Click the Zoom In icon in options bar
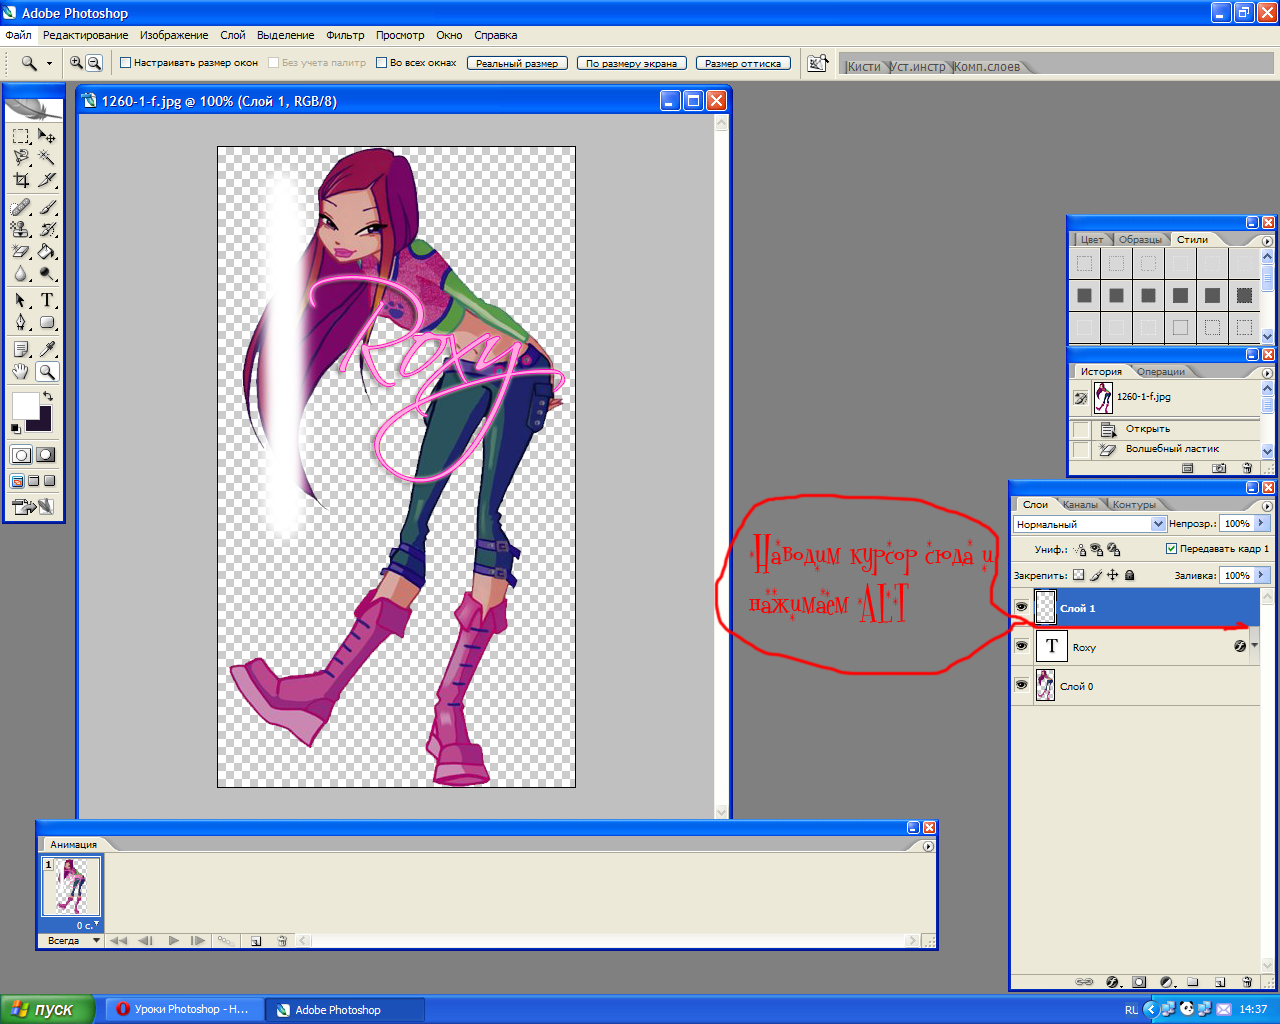Screen dimensions: 1280x1024 76,62
